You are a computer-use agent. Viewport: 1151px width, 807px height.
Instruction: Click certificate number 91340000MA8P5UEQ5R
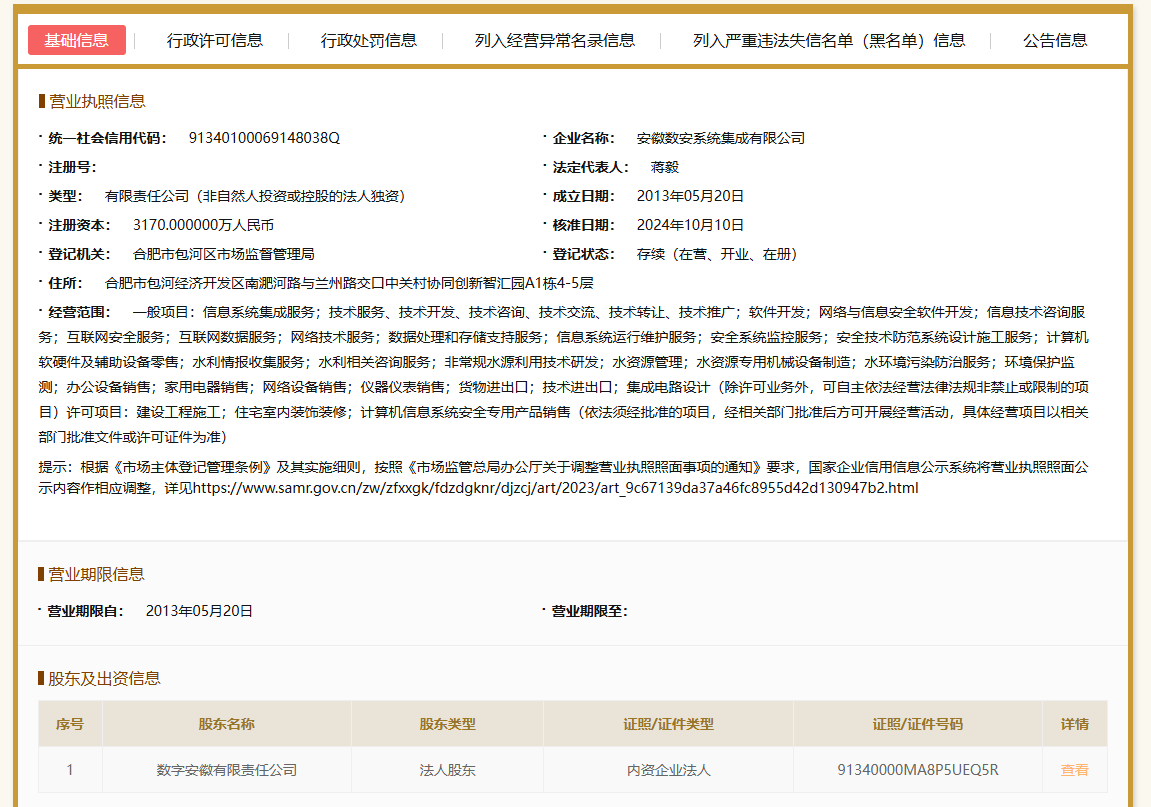(x=918, y=770)
